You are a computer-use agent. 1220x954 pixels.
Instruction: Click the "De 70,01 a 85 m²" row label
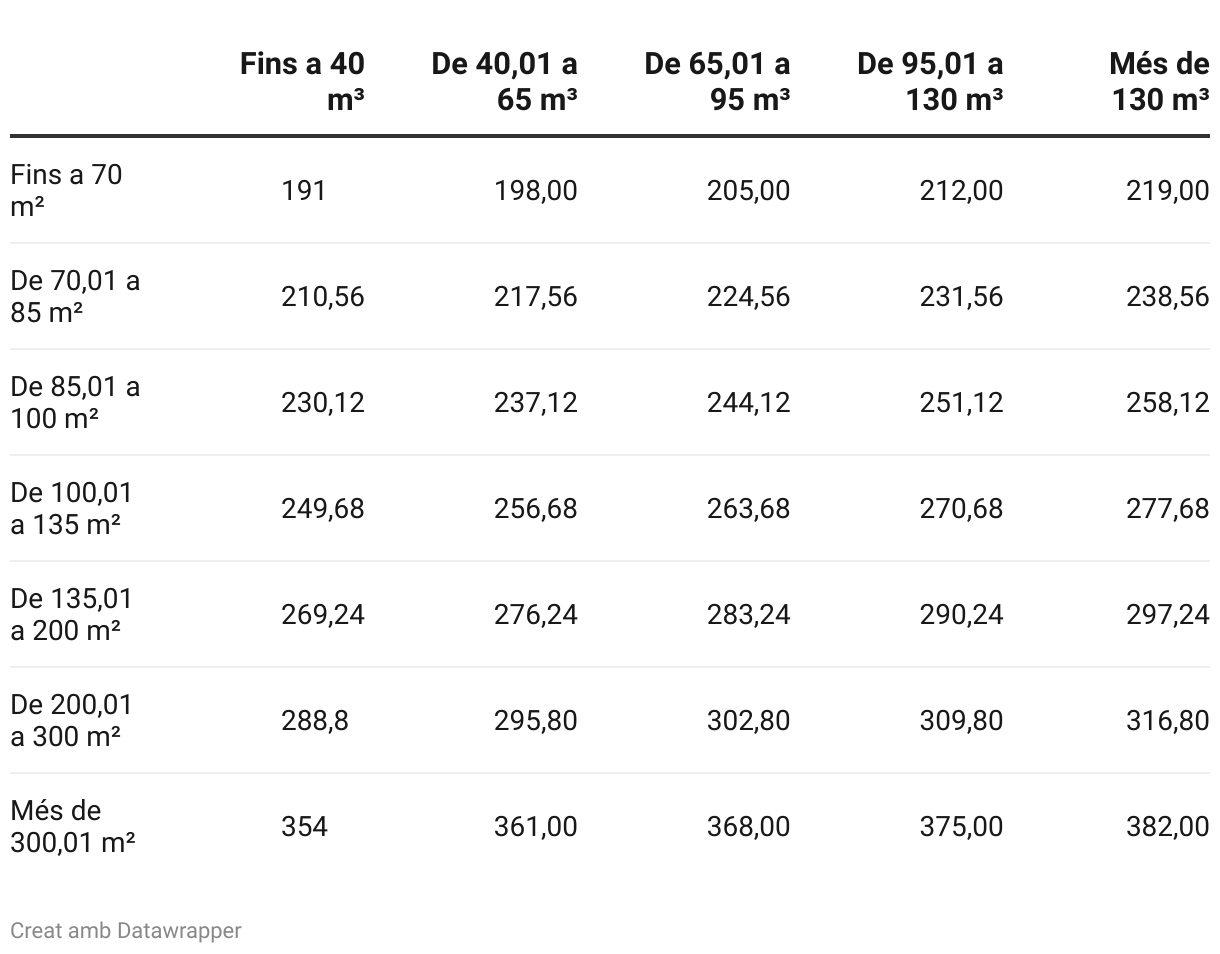(75, 296)
